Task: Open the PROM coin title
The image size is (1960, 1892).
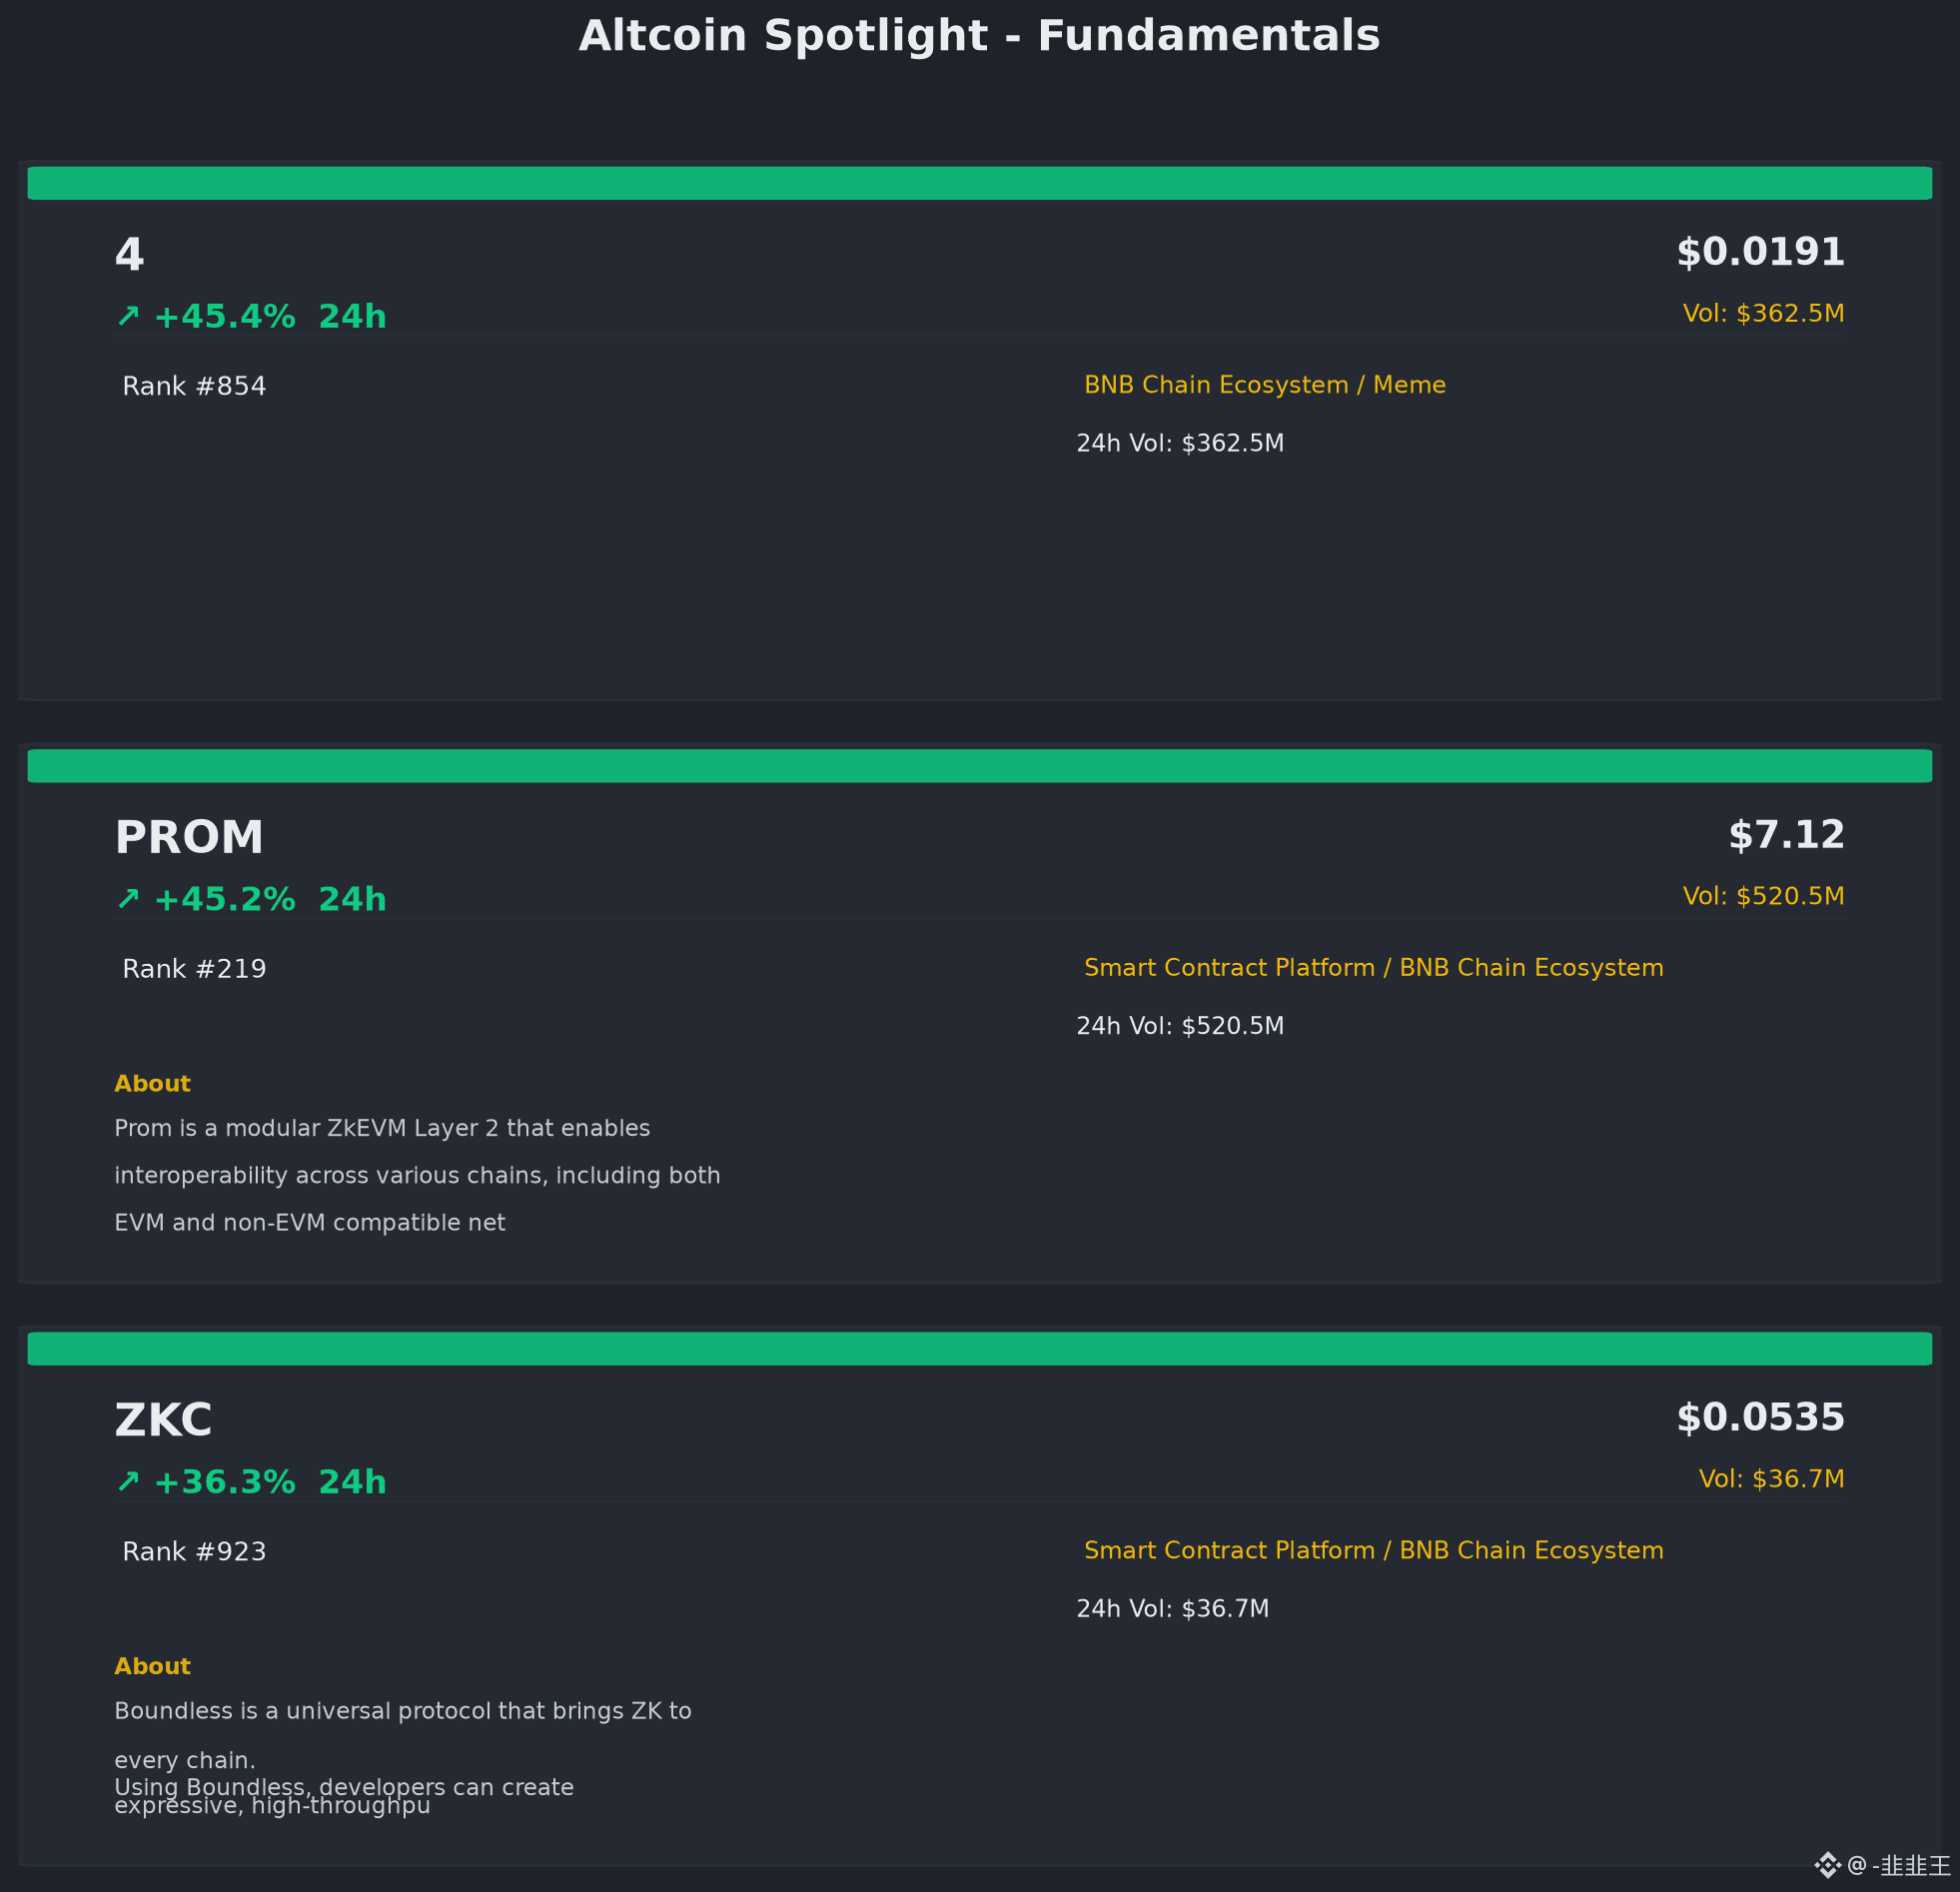Action: 189,837
